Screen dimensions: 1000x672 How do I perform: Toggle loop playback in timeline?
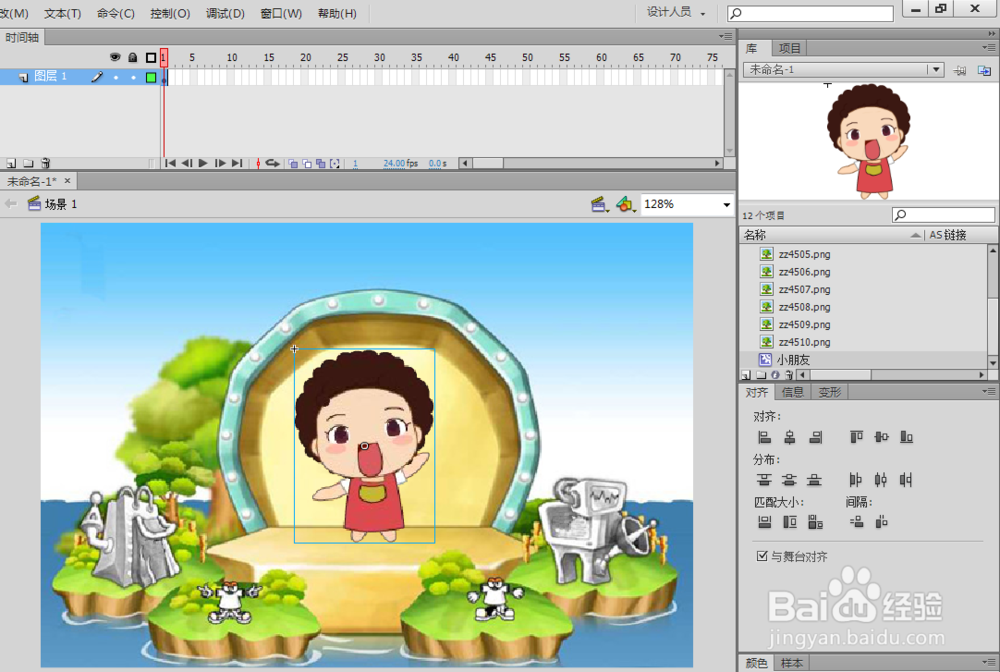coord(272,163)
